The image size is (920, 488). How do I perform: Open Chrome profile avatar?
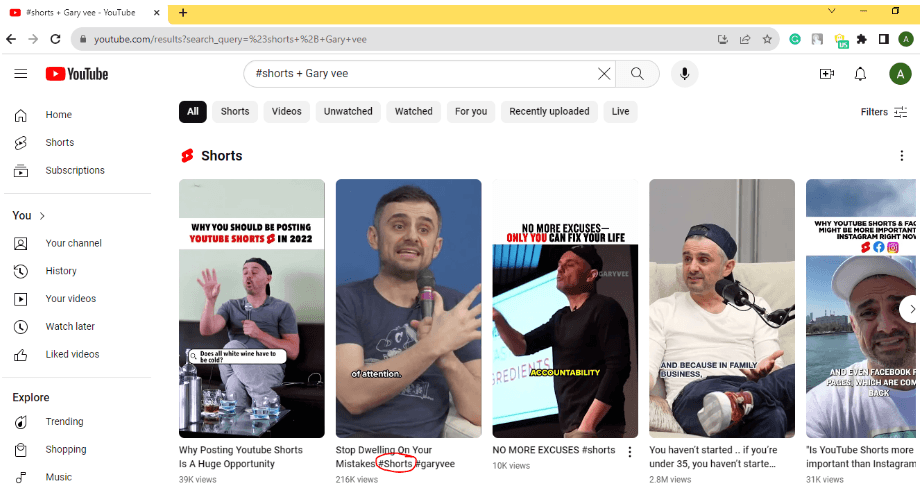[x=905, y=39]
